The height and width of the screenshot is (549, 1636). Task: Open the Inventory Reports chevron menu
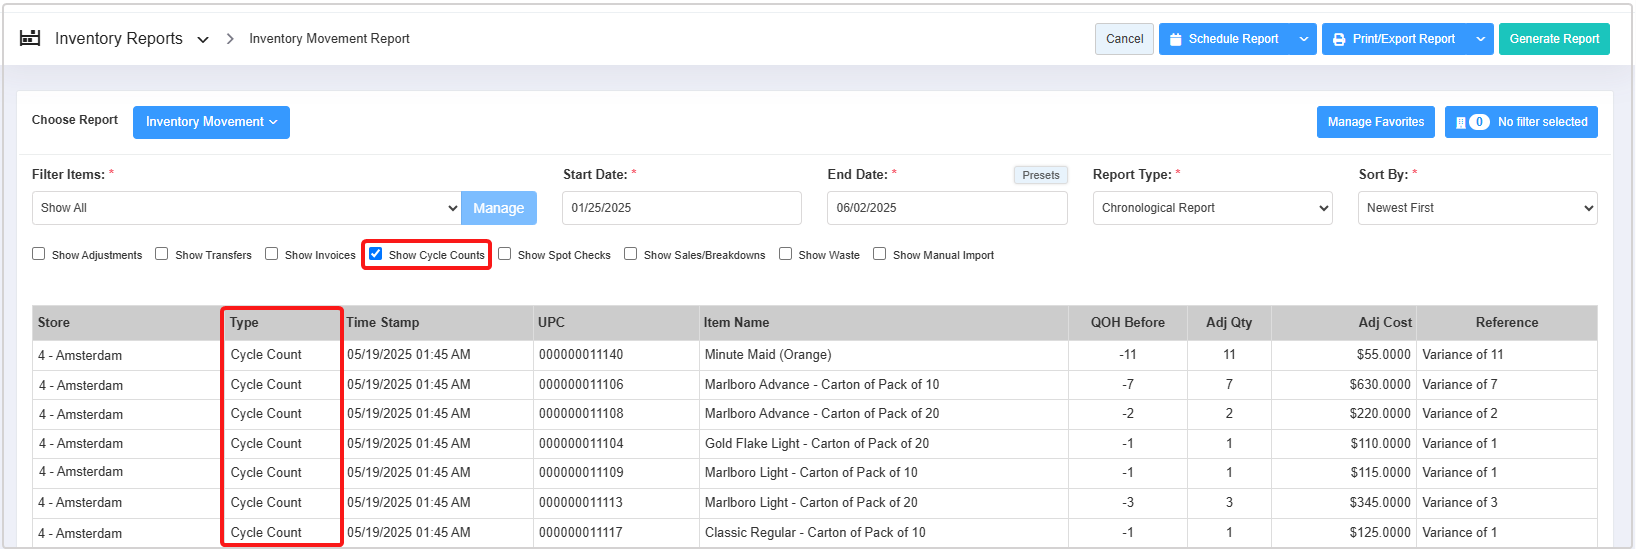(203, 39)
